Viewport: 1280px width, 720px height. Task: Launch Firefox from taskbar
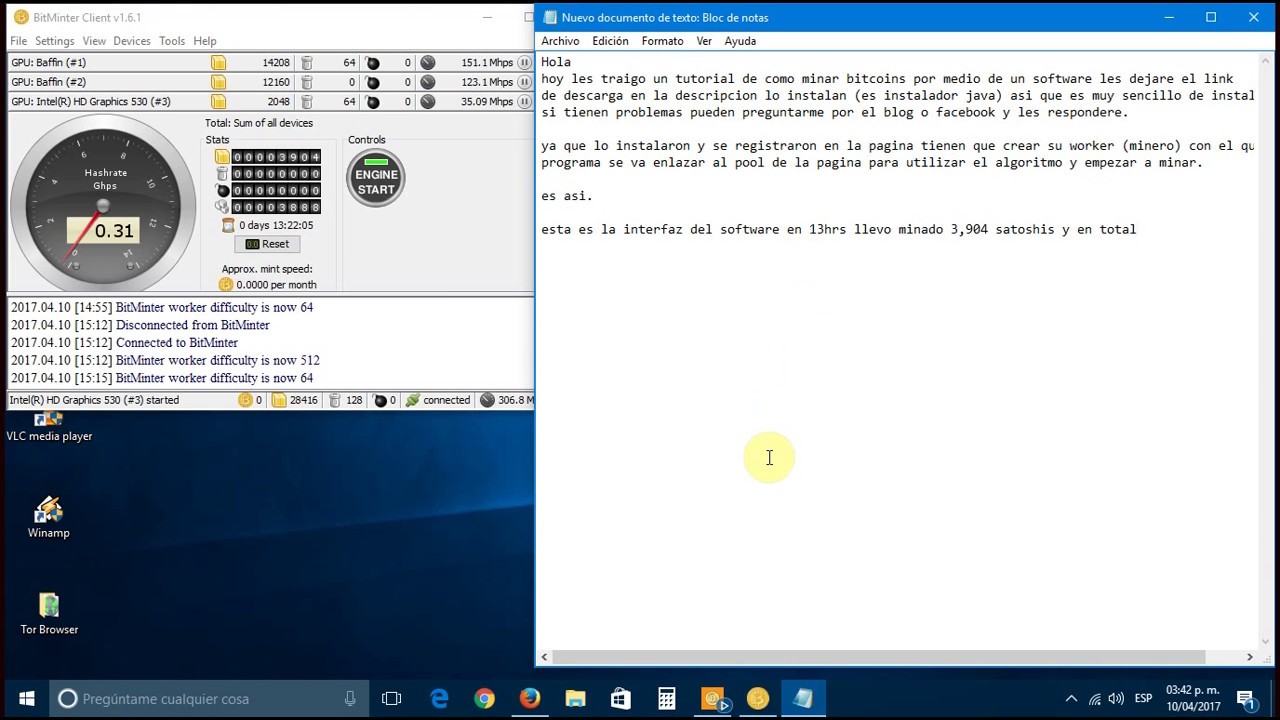pyautogui.click(x=530, y=699)
